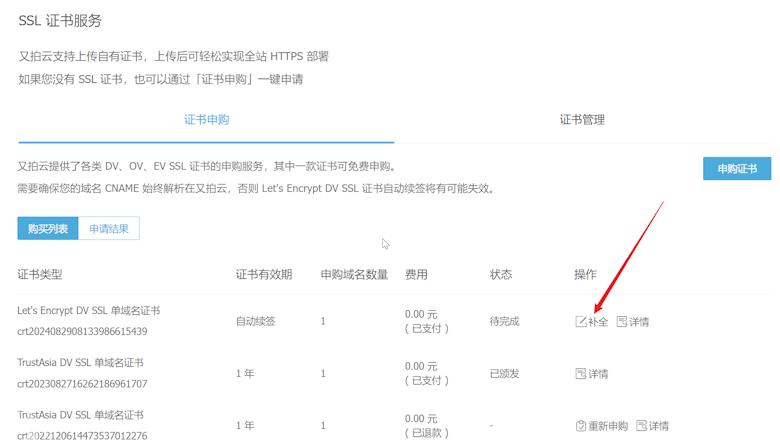The width and height of the screenshot is (780, 448).
Task: Click the 待完成 status text
Action: pos(504,321)
